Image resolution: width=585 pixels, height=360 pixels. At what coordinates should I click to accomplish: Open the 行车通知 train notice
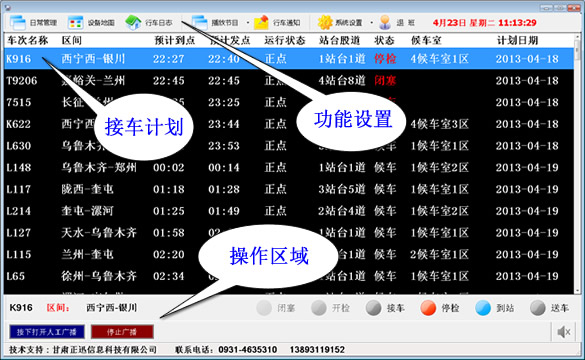pos(277,23)
